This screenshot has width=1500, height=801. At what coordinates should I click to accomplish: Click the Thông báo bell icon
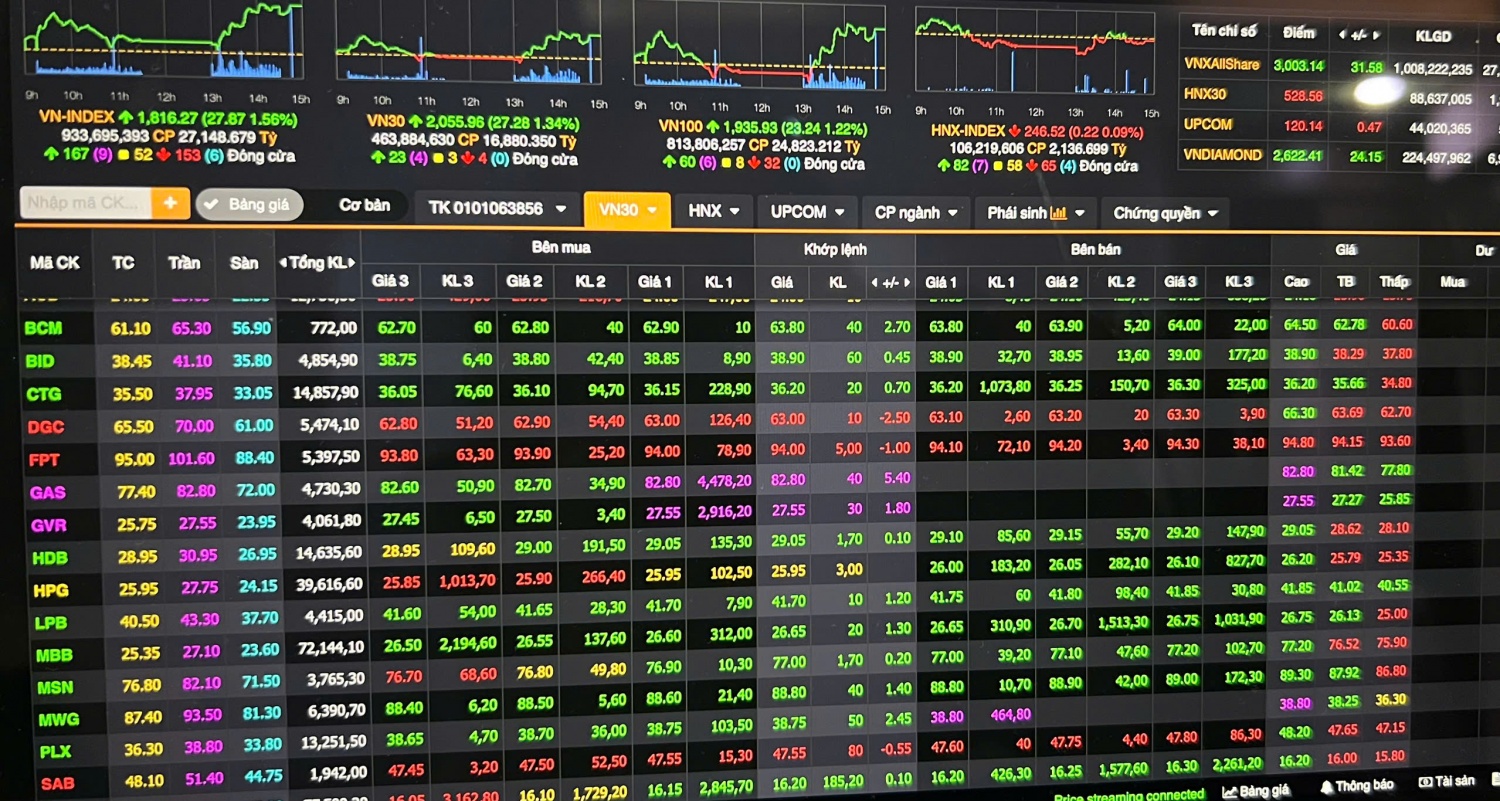pos(1326,788)
